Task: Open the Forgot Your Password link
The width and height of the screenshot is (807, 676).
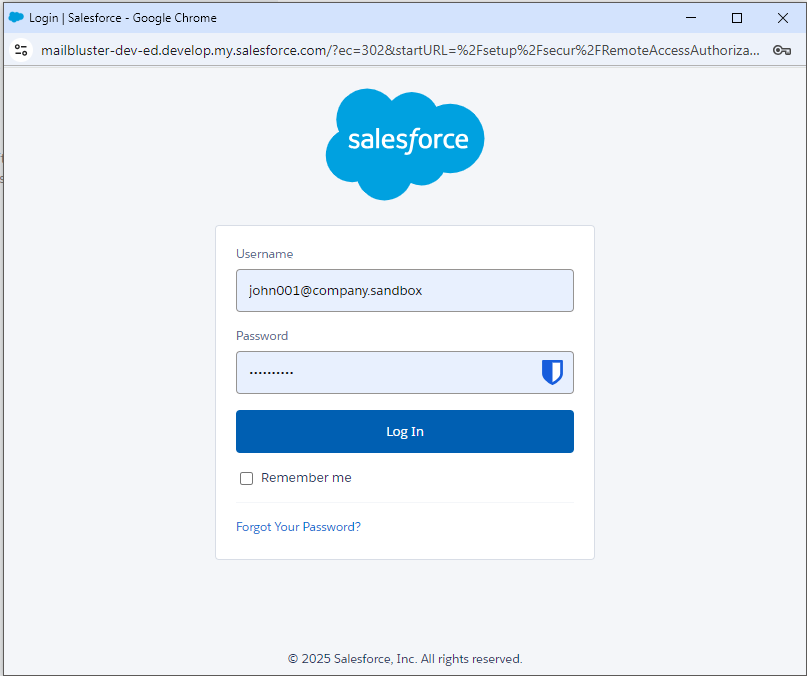Action: coord(298,527)
